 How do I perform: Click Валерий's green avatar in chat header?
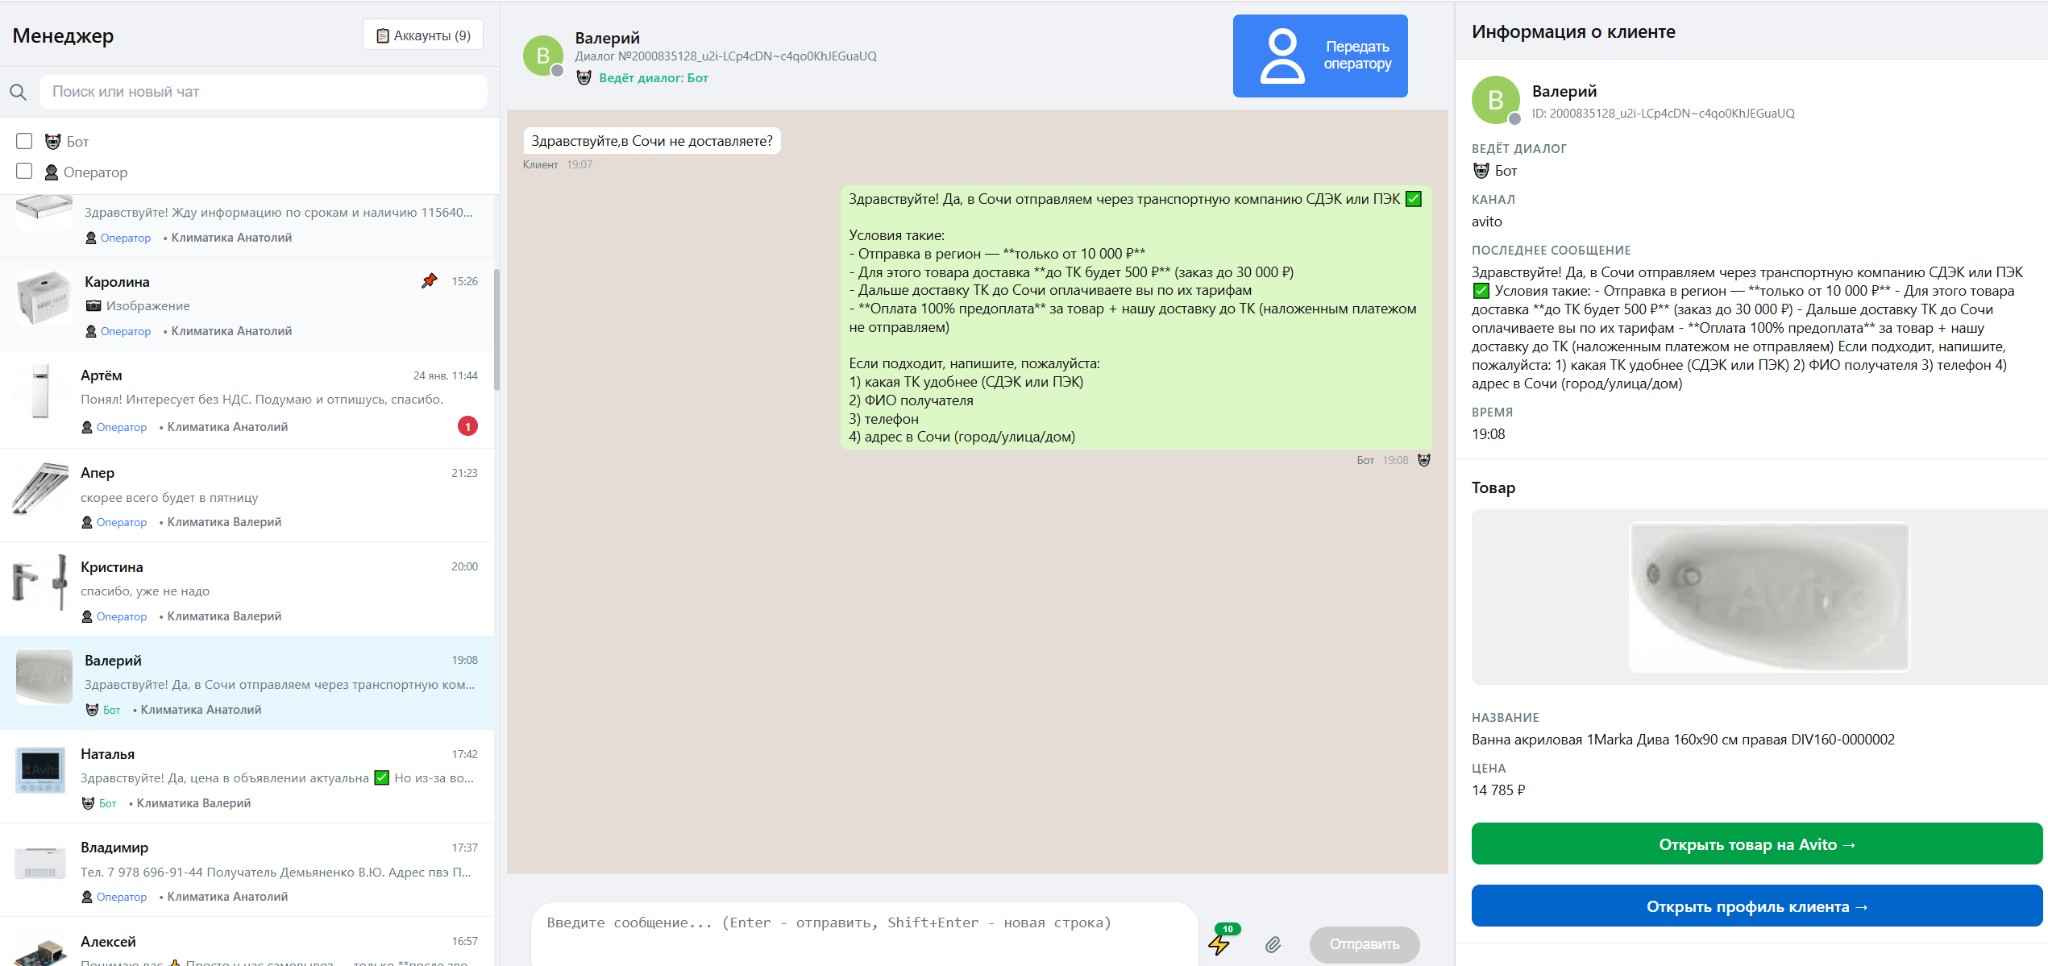543,56
